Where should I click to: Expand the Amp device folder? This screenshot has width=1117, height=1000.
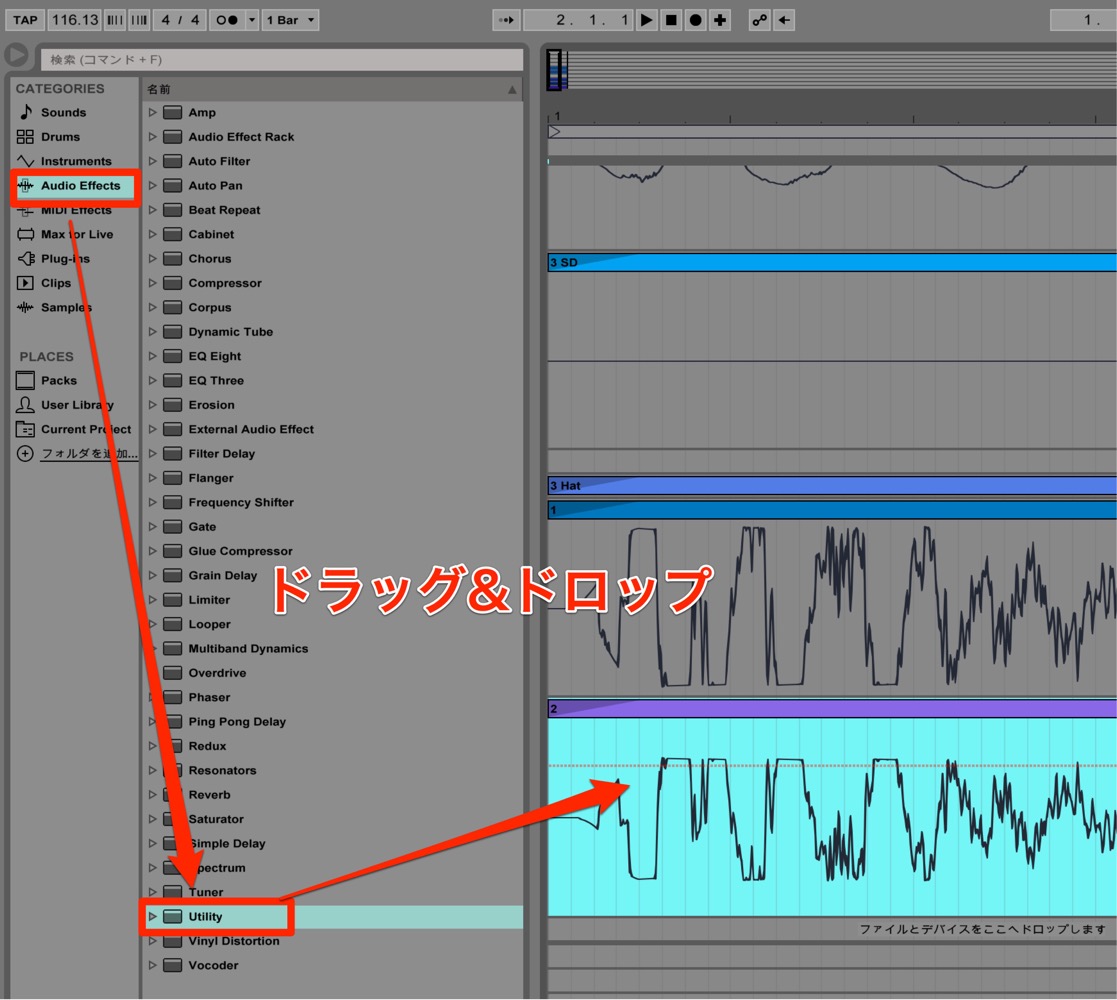click(152, 113)
